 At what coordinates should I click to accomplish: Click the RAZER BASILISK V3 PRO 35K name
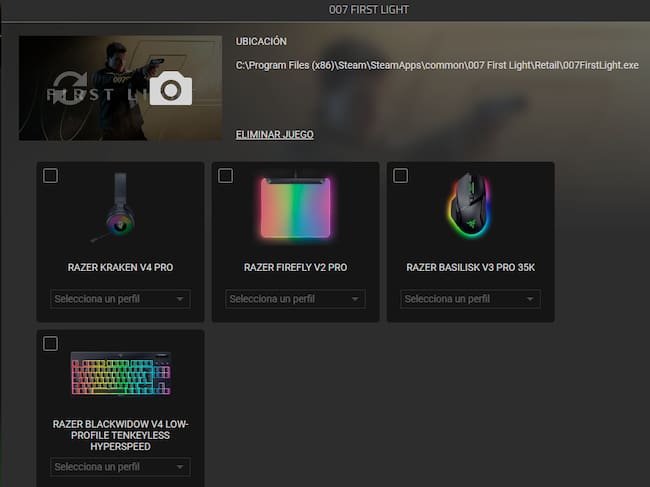click(471, 267)
